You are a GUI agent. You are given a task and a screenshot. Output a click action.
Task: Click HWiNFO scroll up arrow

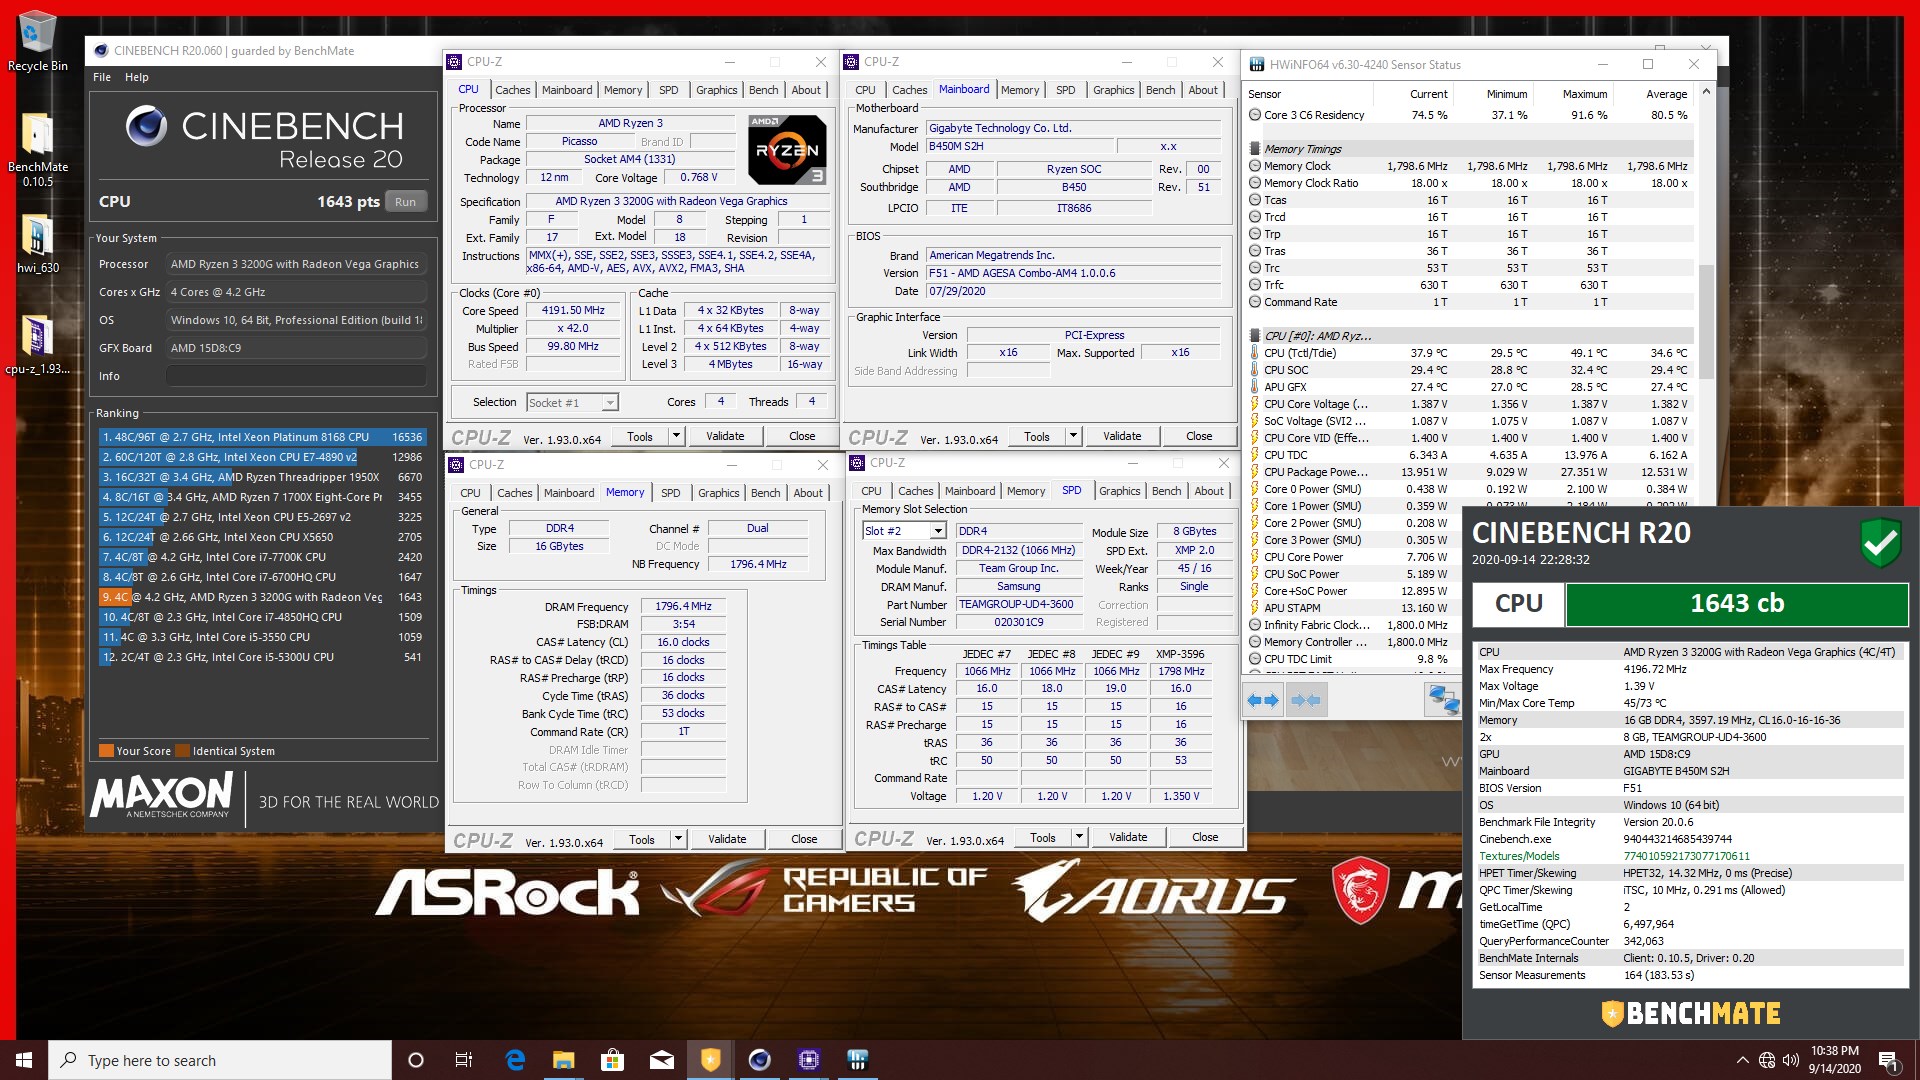click(x=1706, y=93)
